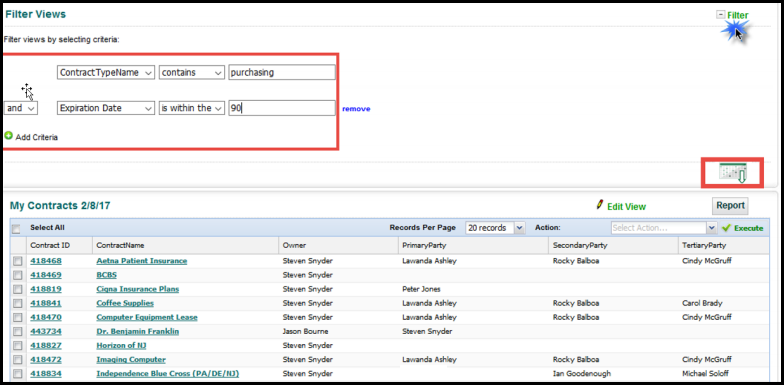Click the My Contracts 2/8/17 heading

[x=60, y=206]
